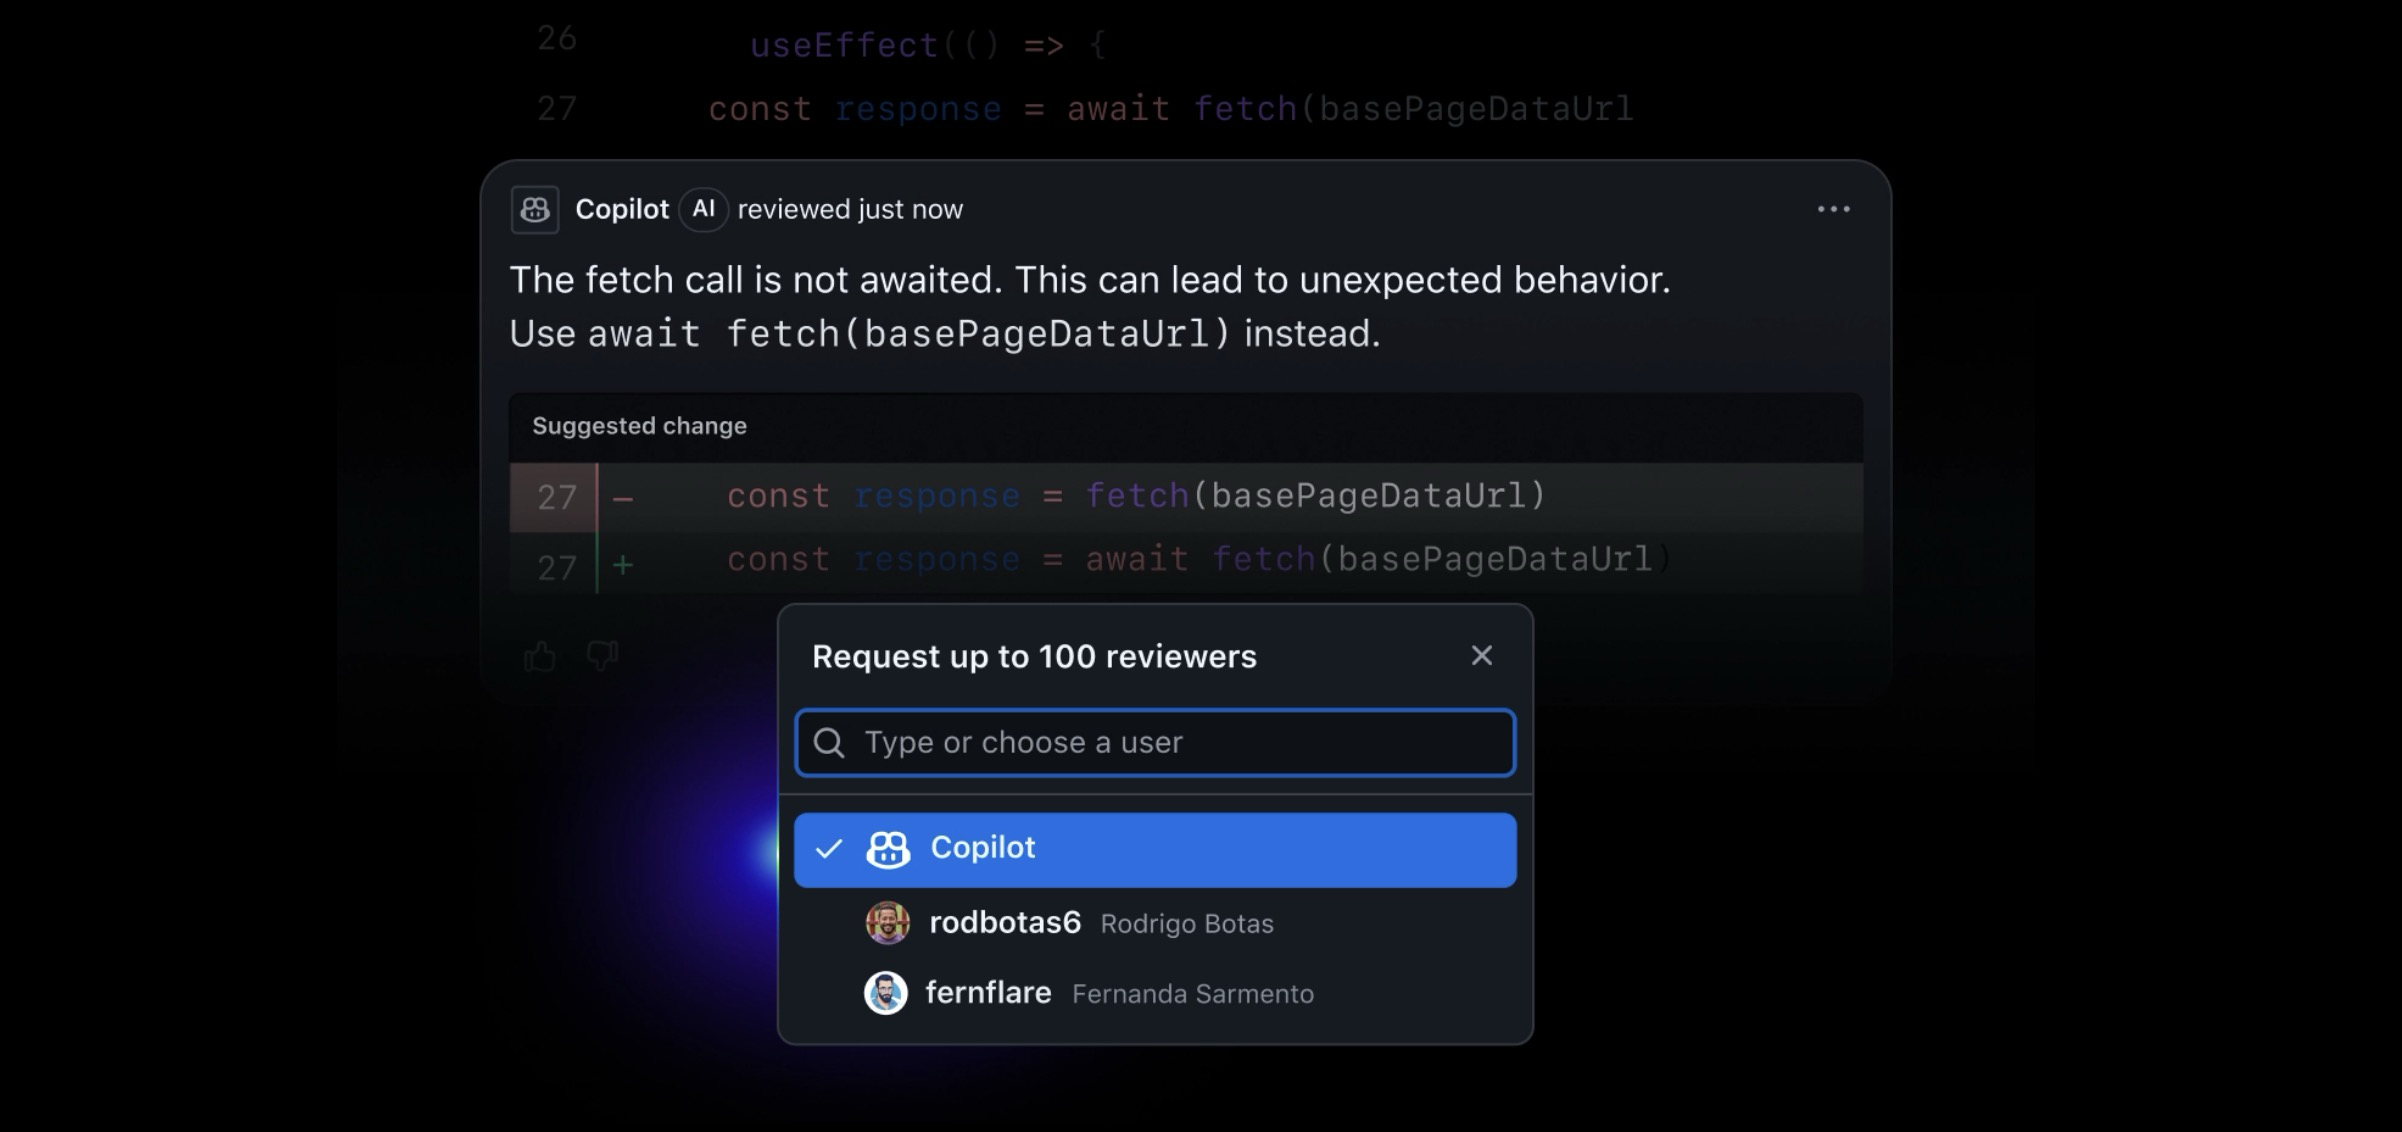Image resolution: width=2402 pixels, height=1132 pixels.
Task: Click fernflare's profile avatar
Action: (885, 993)
